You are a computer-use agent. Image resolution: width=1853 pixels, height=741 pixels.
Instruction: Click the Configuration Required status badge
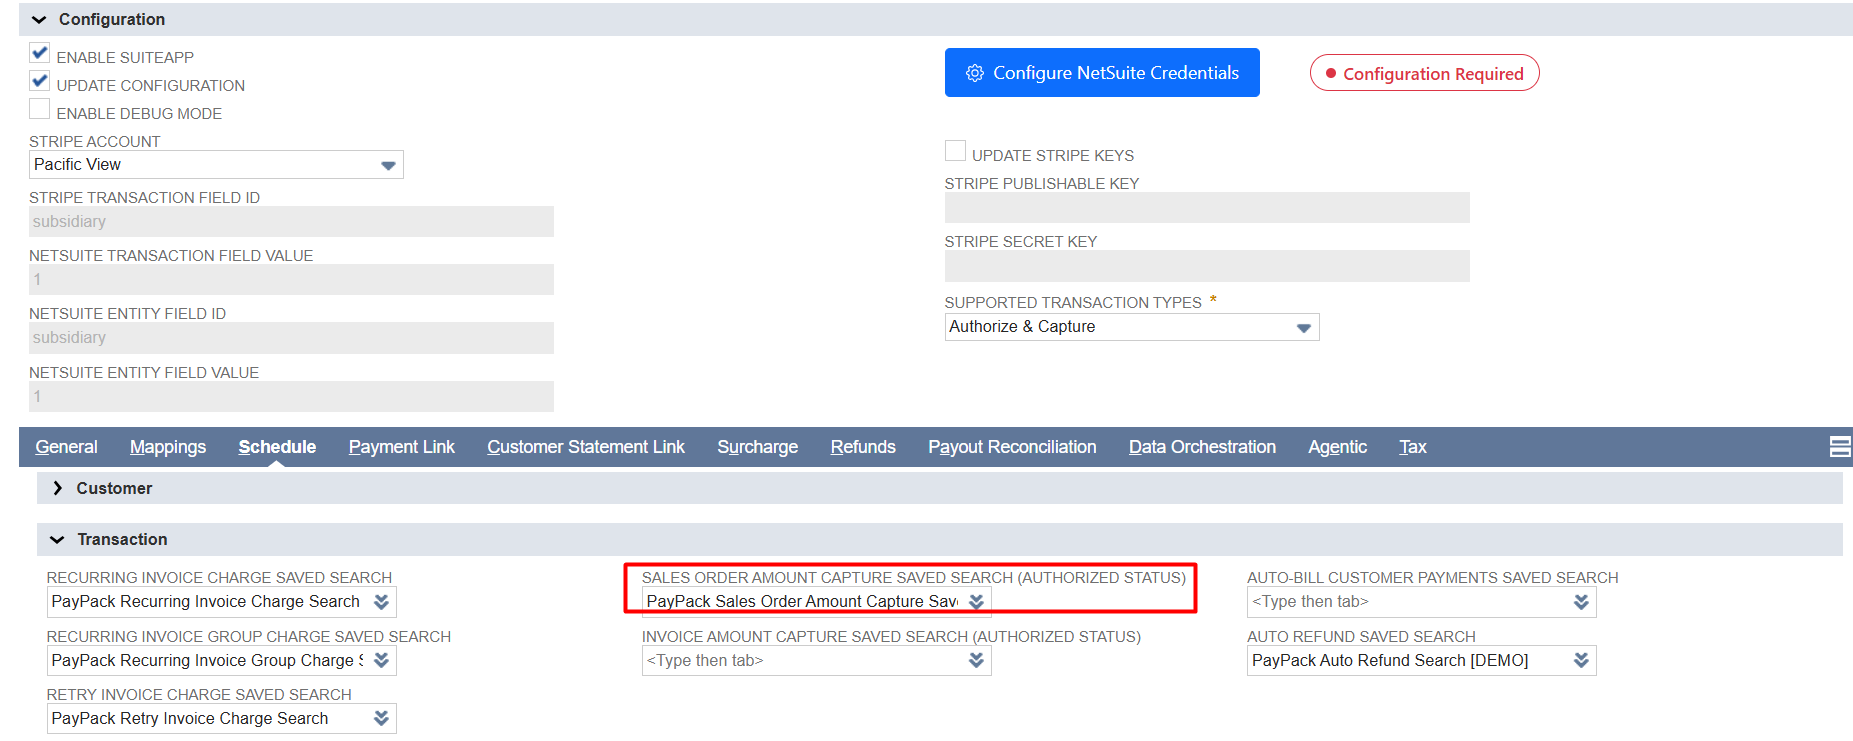point(1424,73)
